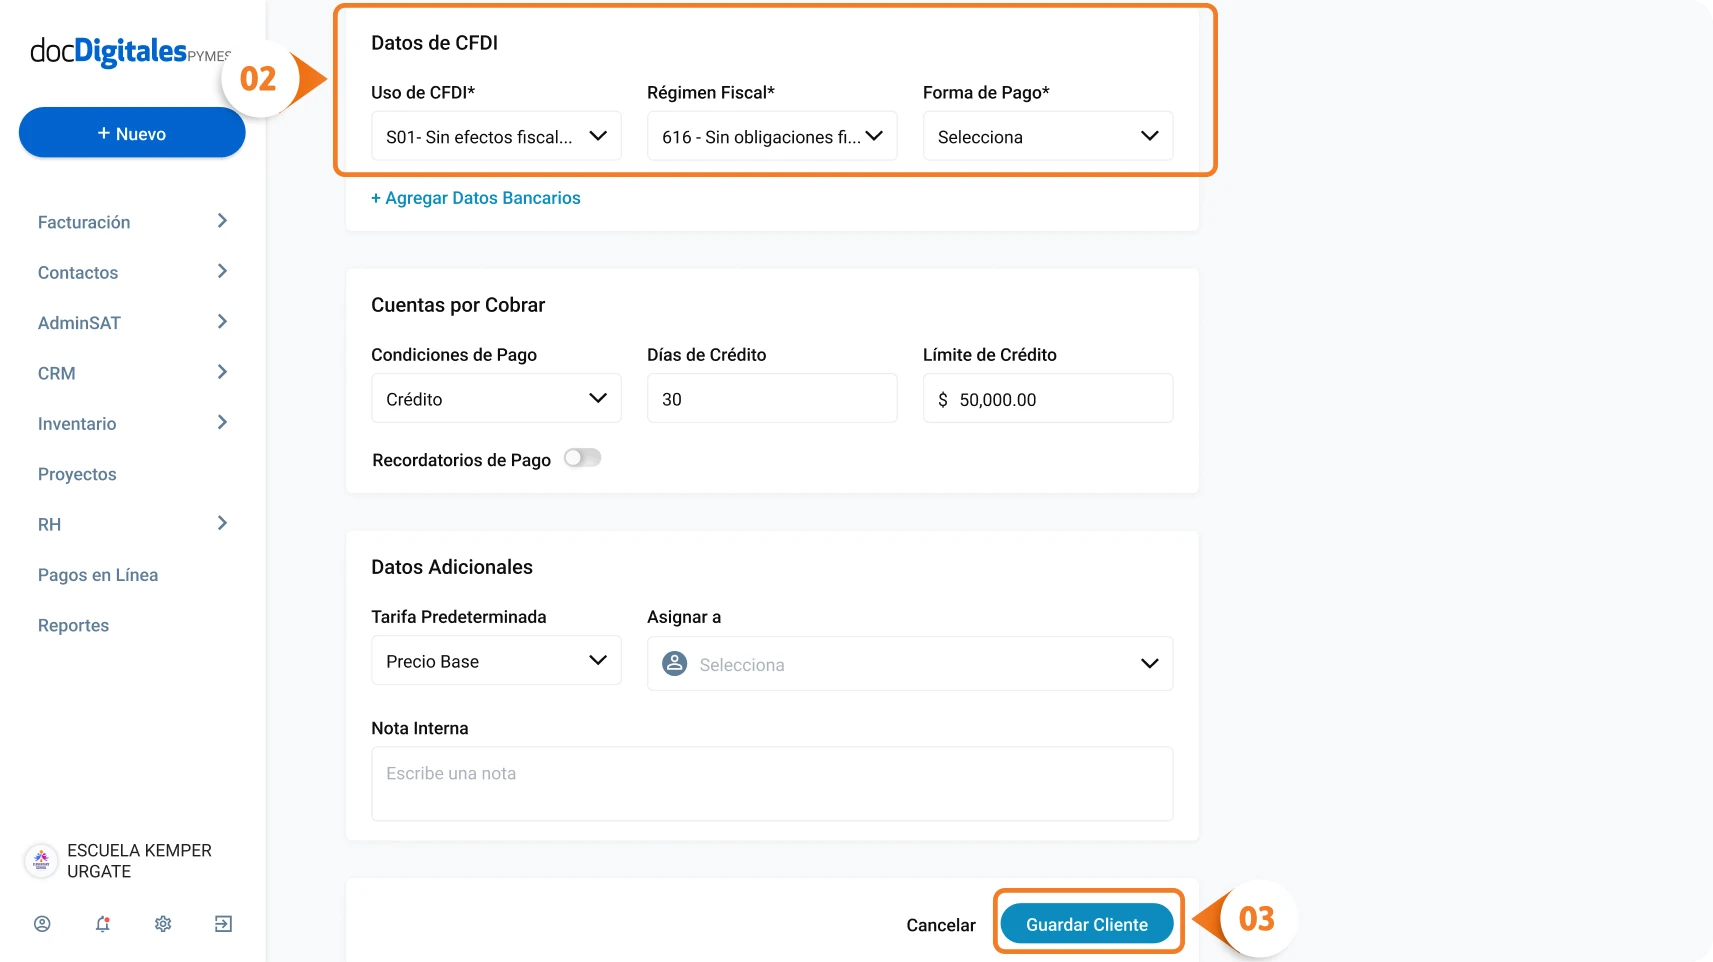The width and height of the screenshot is (1713, 962).
Task: Click the Datos de CFDI heading
Action: pyautogui.click(x=434, y=43)
